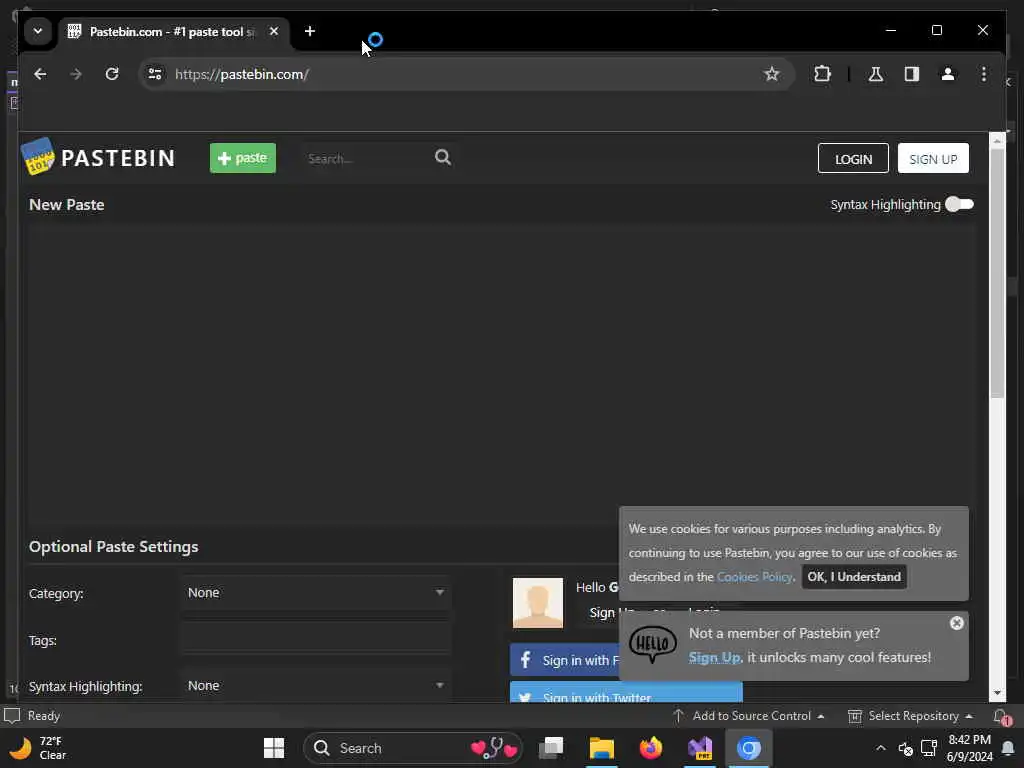Create a new paste with green button
This screenshot has width=1024, height=768.
[x=242, y=158]
